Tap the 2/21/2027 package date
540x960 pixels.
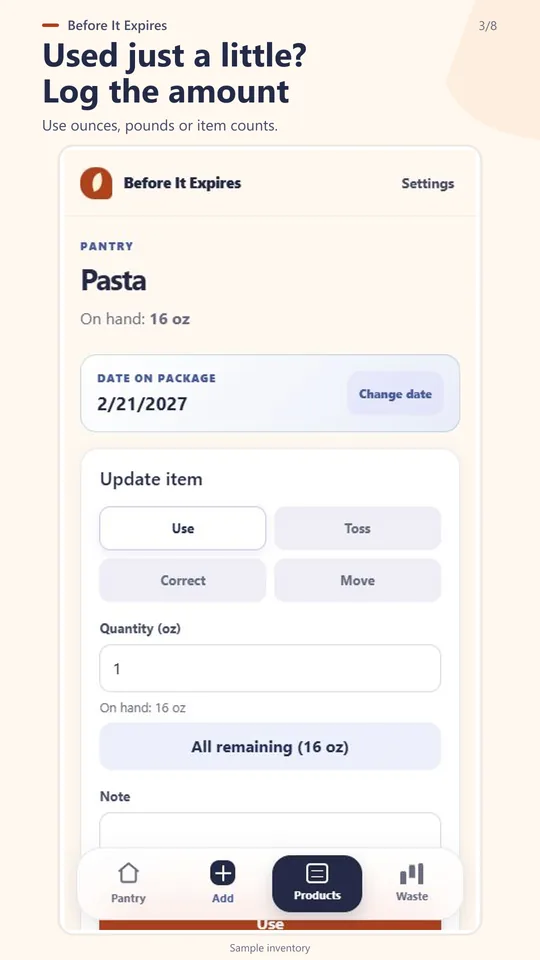click(x=142, y=404)
